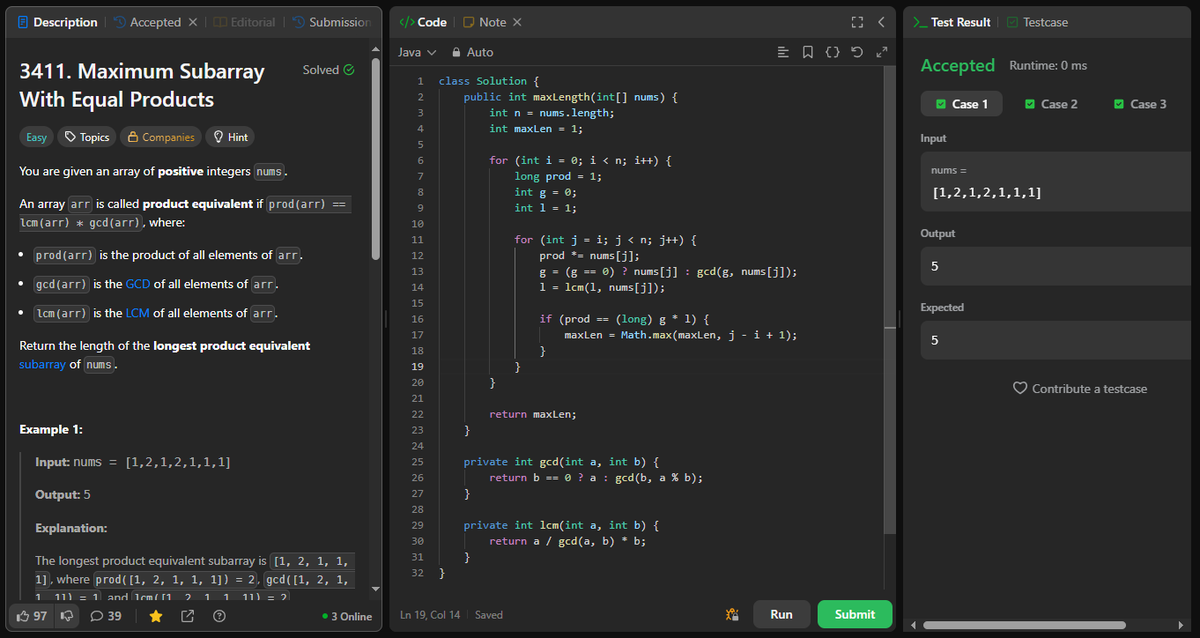This screenshot has height=638, width=1200.
Task: Open the Editorial tab
Action: (244, 21)
